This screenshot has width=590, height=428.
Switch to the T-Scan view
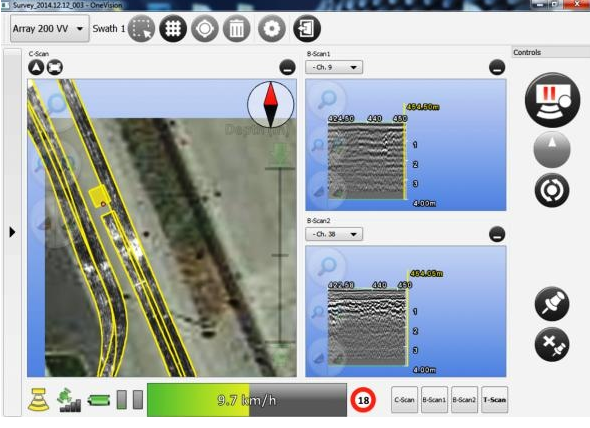click(495, 400)
